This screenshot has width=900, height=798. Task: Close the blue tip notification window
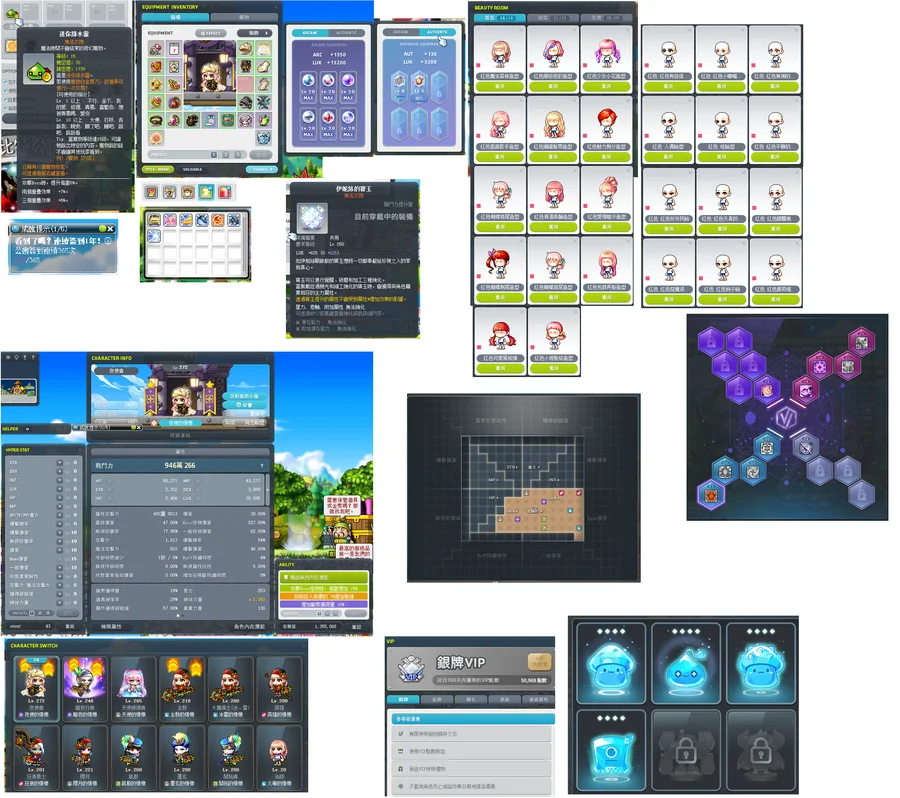tap(111, 229)
